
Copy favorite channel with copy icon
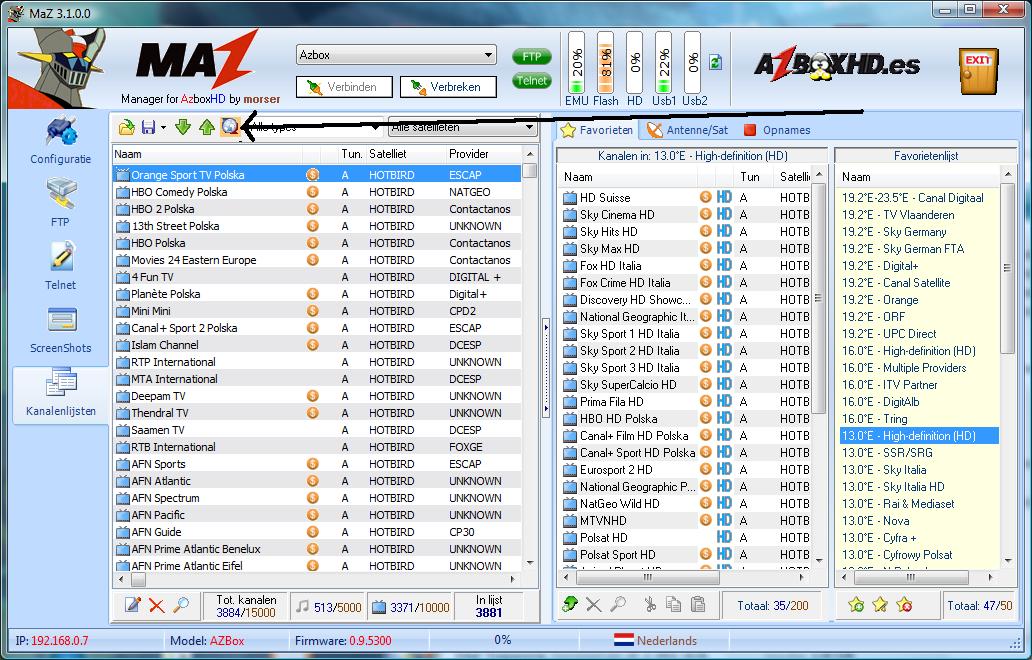click(x=673, y=604)
